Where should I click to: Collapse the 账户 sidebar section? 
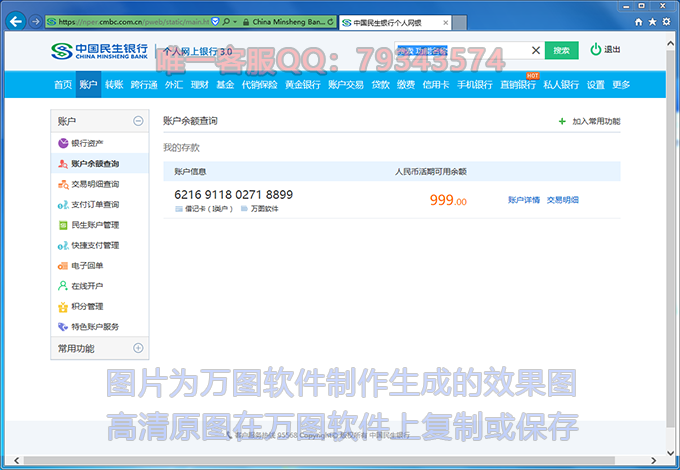pyautogui.click(x=138, y=121)
